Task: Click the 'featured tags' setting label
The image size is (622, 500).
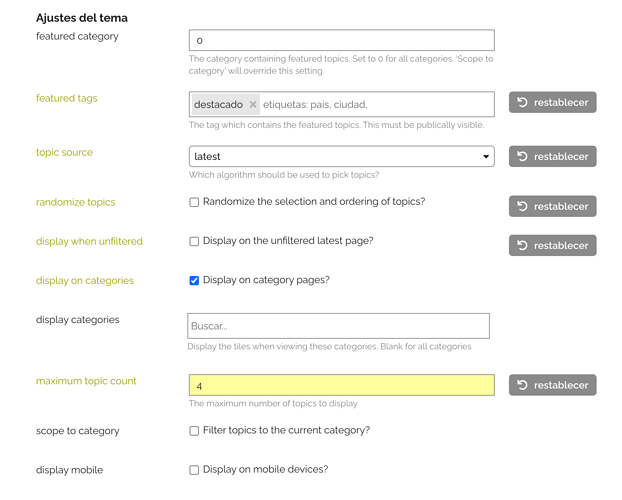Action: pyautogui.click(x=67, y=98)
